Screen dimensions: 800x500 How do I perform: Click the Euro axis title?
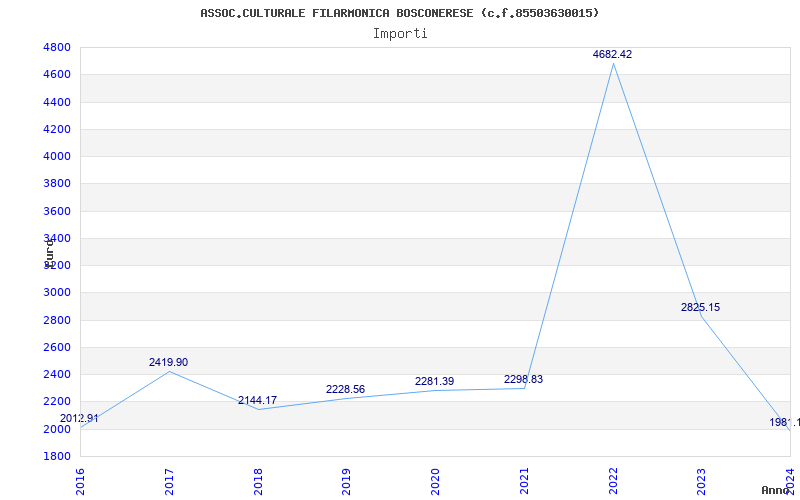pyautogui.click(x=49, y=252)
